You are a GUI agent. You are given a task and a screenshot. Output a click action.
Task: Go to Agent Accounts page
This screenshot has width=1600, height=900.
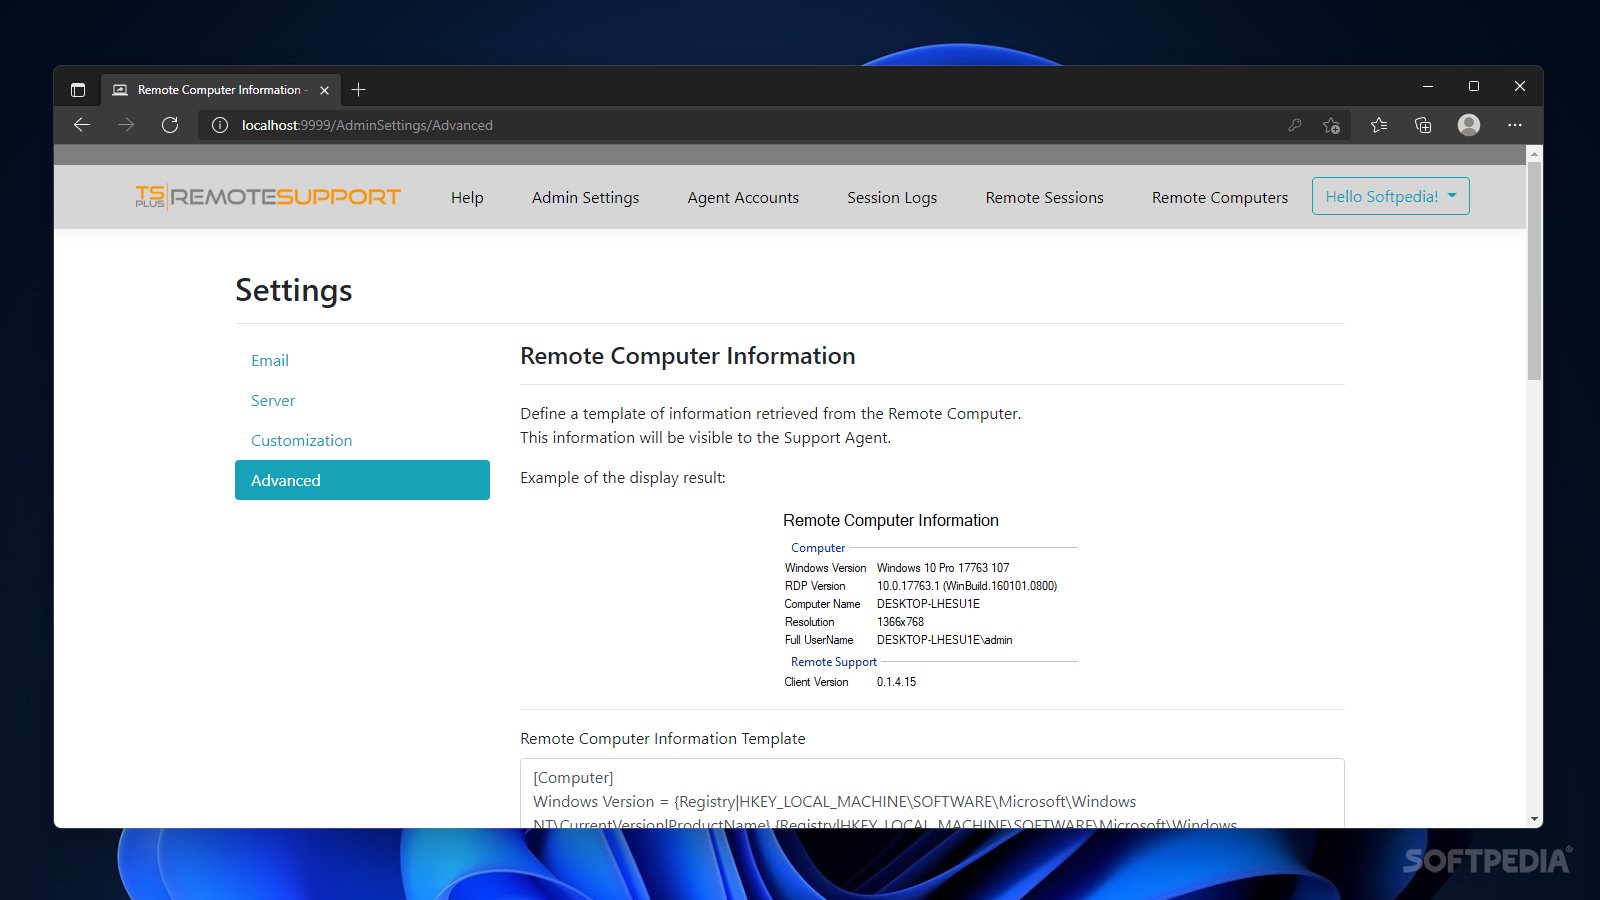[743, 198]
